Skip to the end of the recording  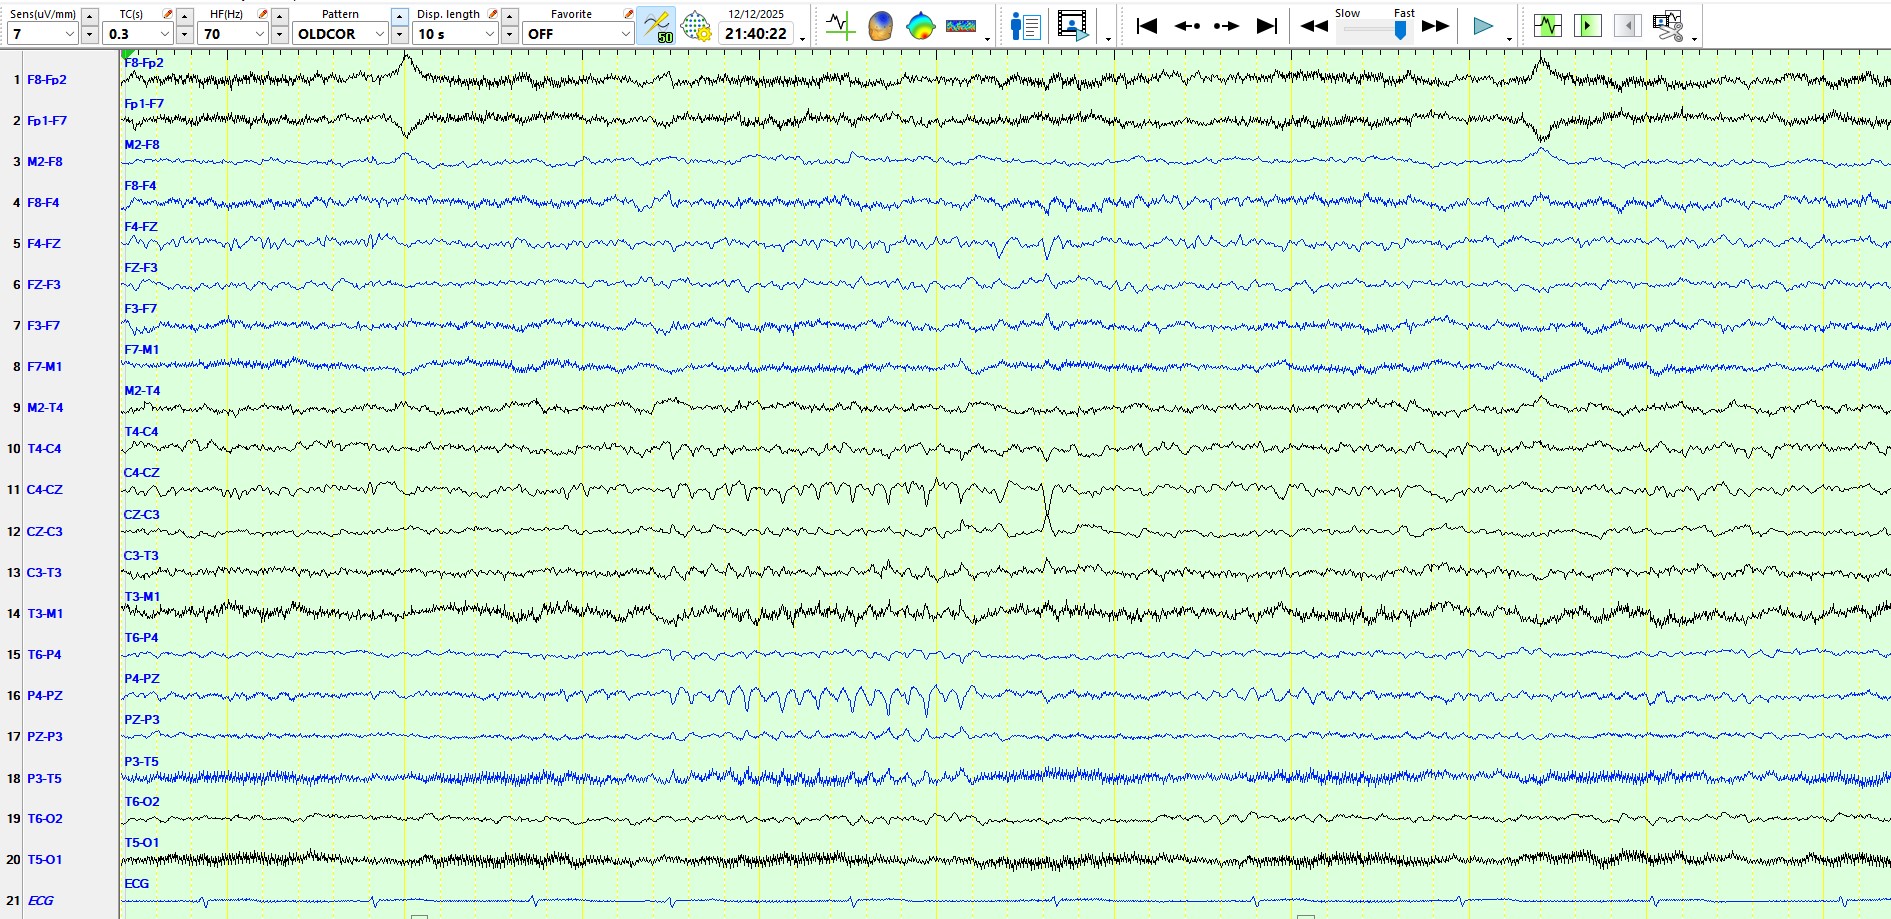click(x=1267, y=26)
